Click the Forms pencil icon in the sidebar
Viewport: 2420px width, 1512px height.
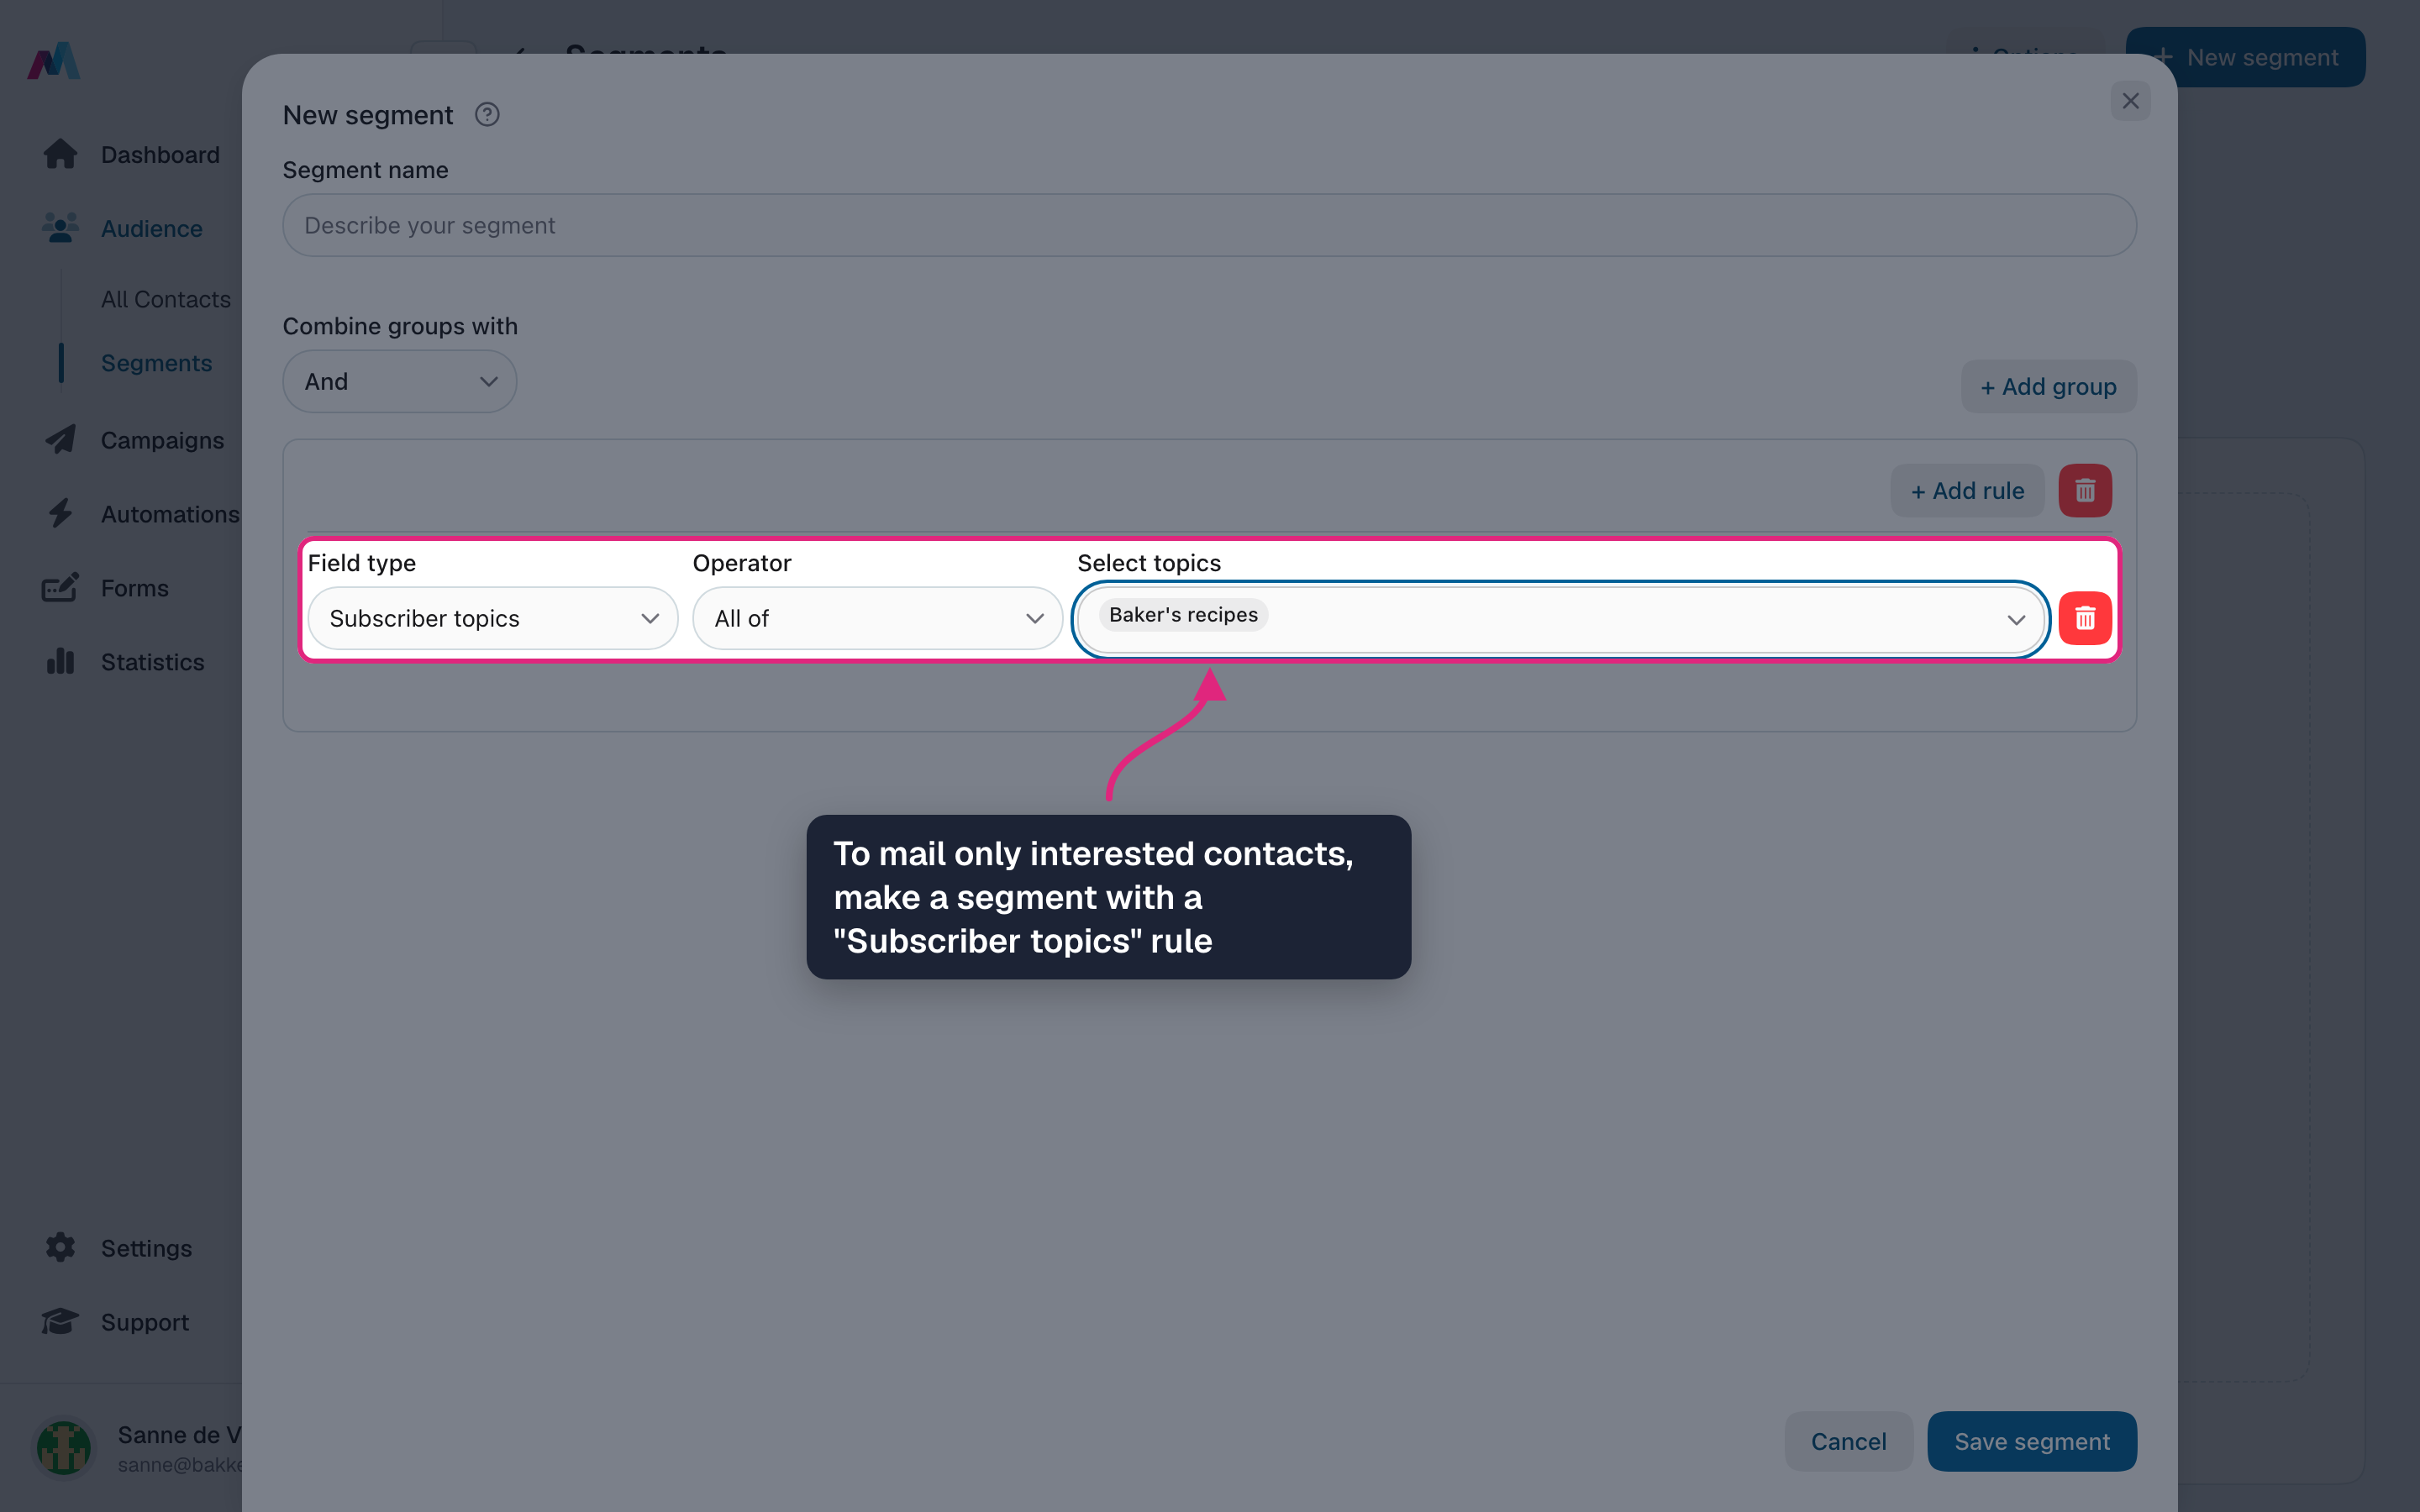click(x=60, y=588)
